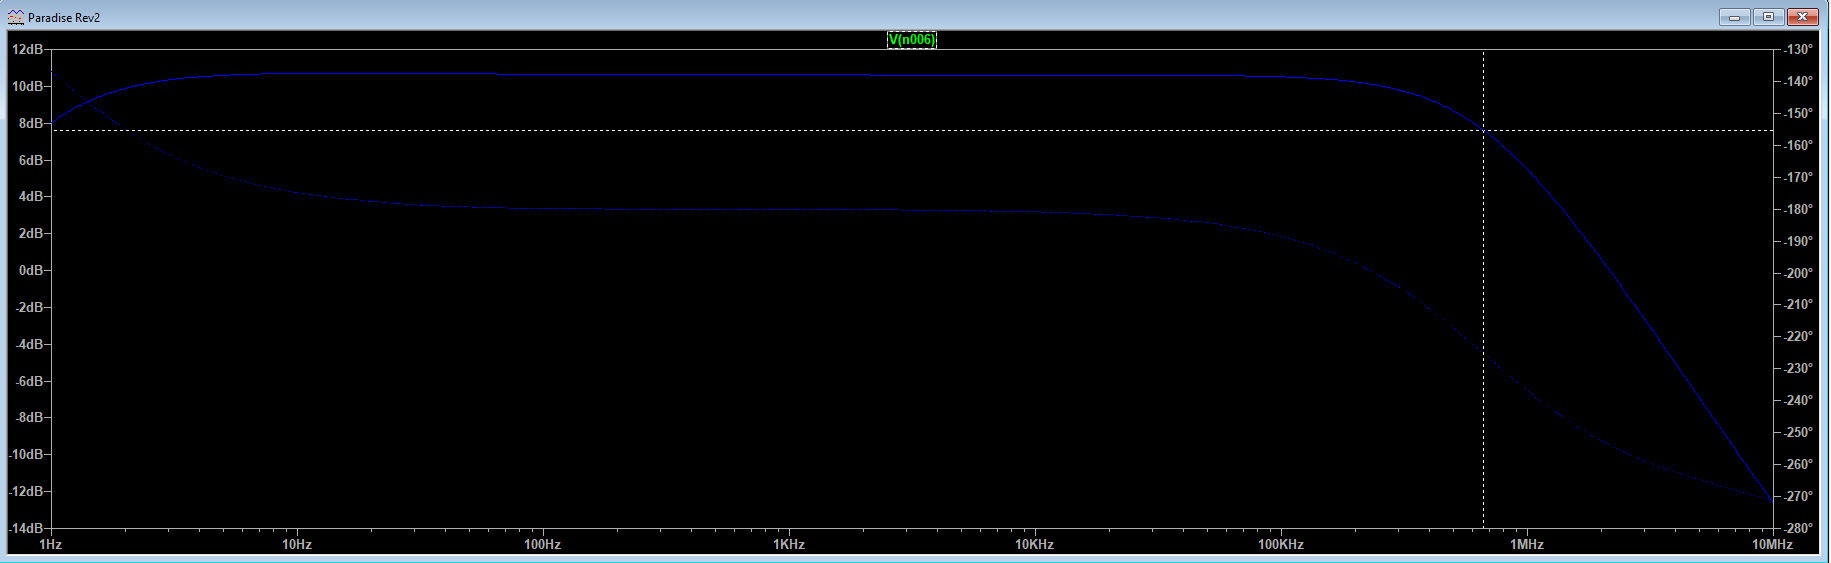Image resolution: width=1831 pixels, height=563 pixels.
Task: Click the 1MHz frequency axis label
Action: pyautogui.click(x=1527, y=545)
